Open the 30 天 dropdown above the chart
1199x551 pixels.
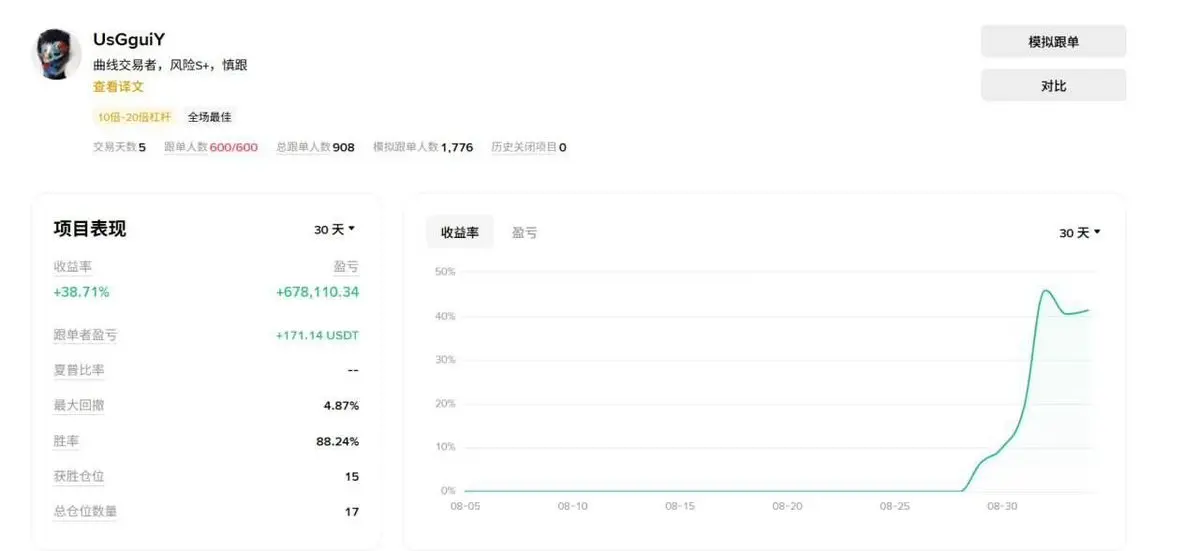pos(1080,233)
